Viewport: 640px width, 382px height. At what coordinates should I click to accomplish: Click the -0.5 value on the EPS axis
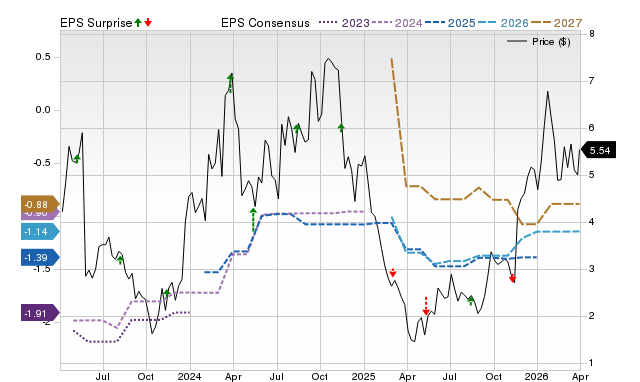point(41,163)
